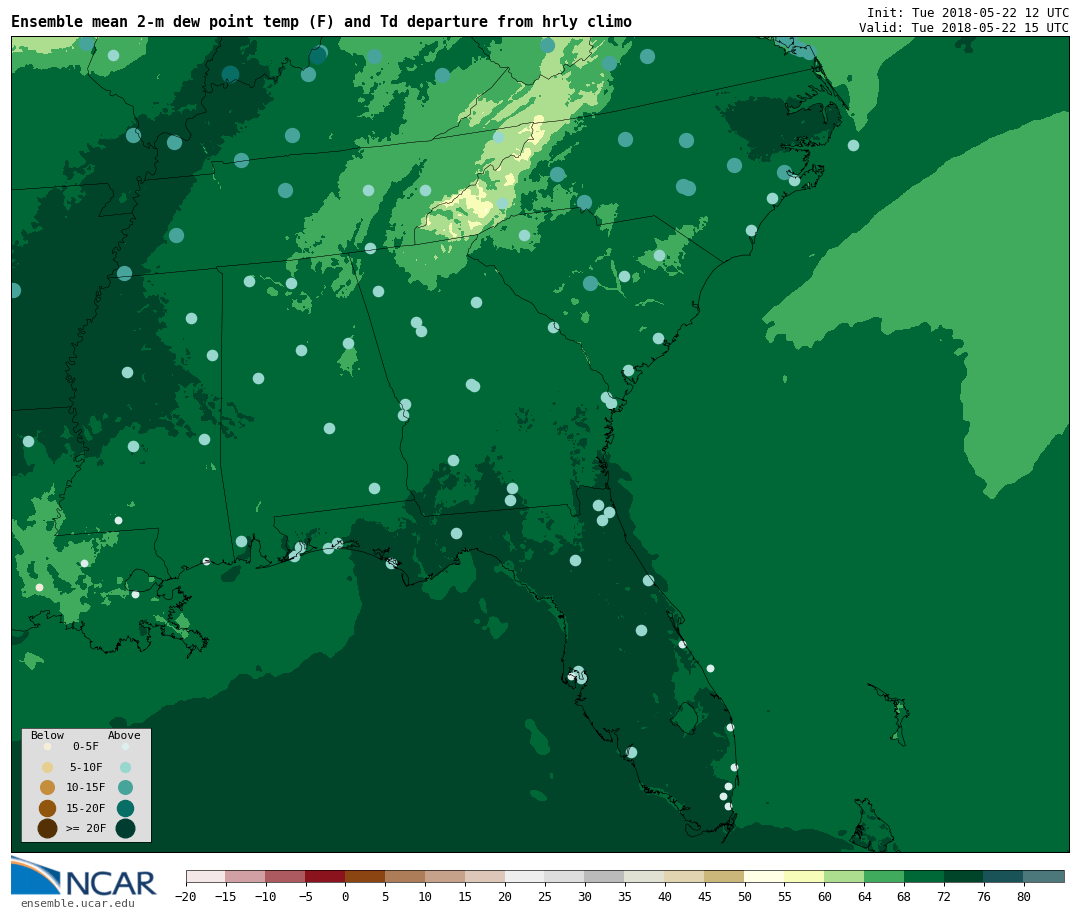Image resolution: width=1080 pixels, height=915 pixels.
Task: Click the NCAR logo
Action: coord(83,876)
